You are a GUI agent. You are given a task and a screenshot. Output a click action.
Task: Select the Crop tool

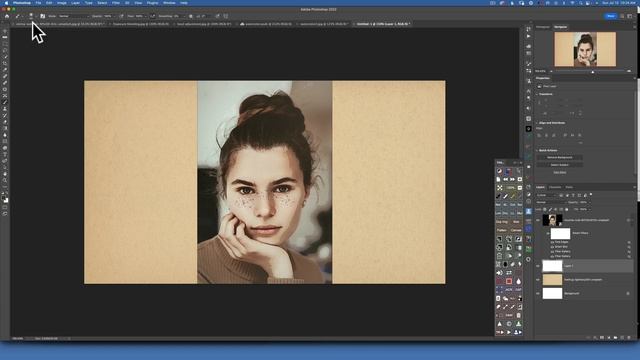tap(5, 63)
